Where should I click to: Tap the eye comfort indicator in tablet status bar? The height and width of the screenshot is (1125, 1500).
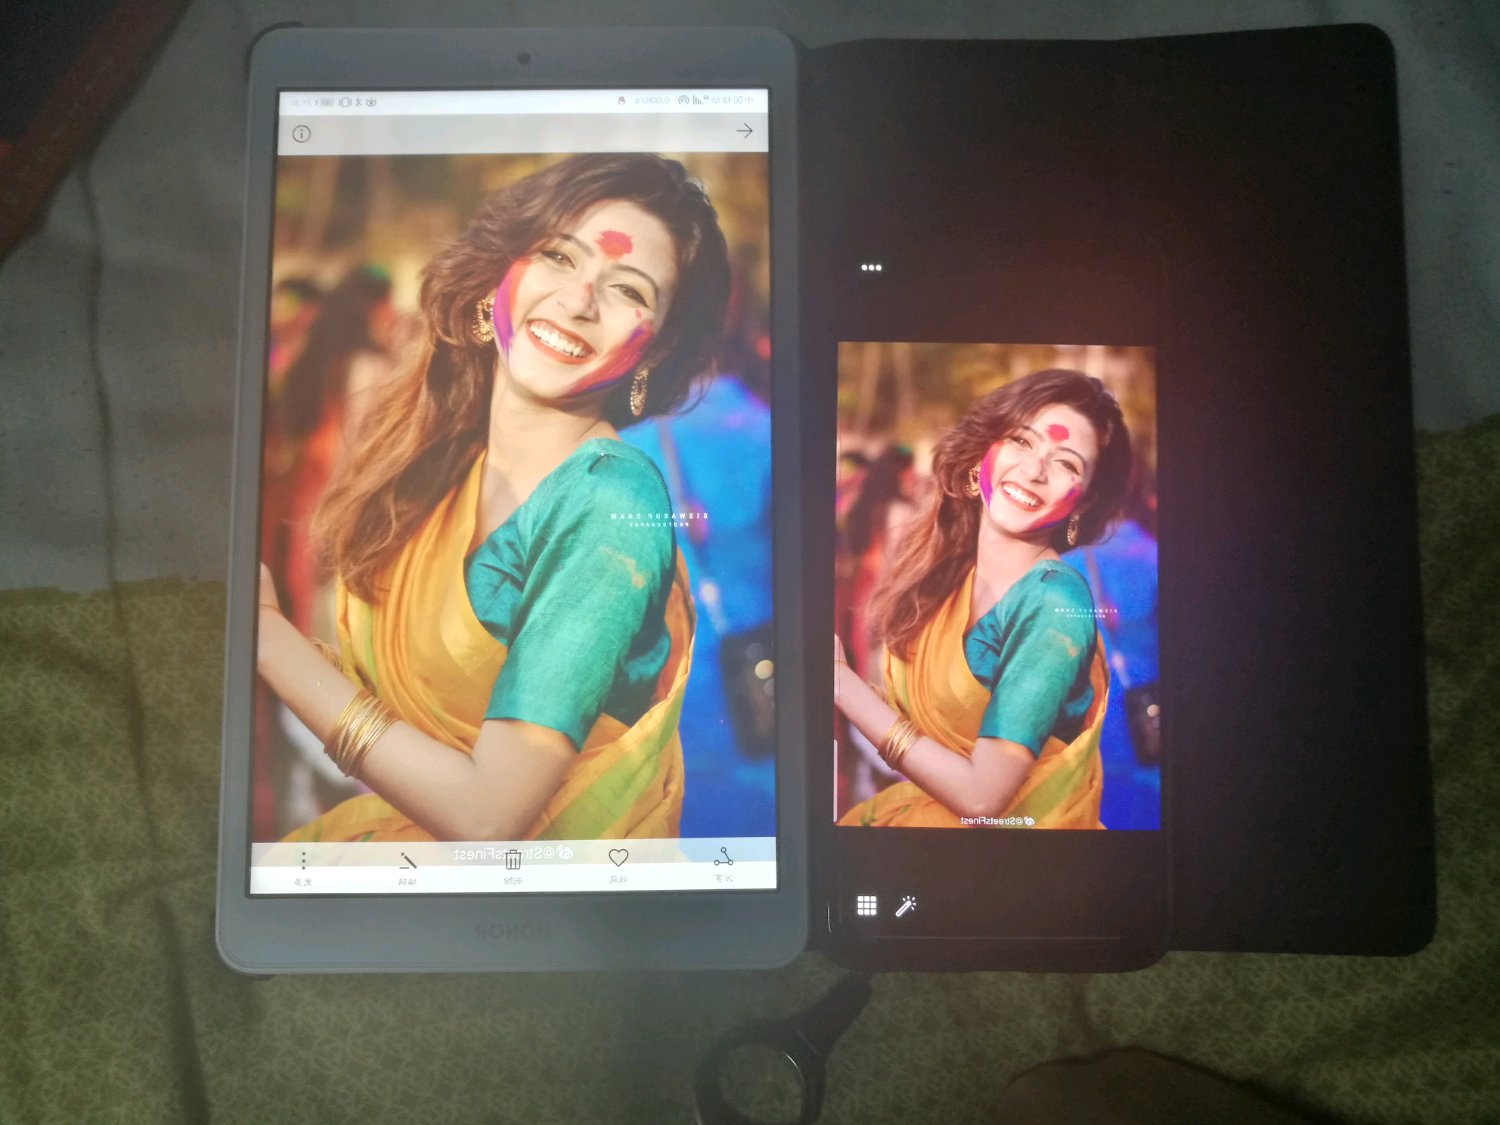[371, 102]
